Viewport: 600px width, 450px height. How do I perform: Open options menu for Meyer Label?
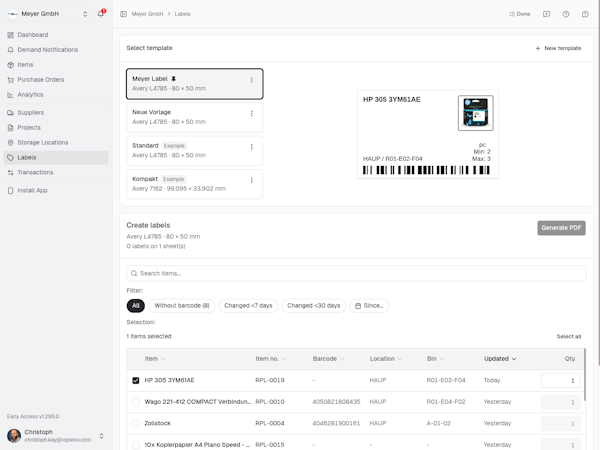point(251,80)
